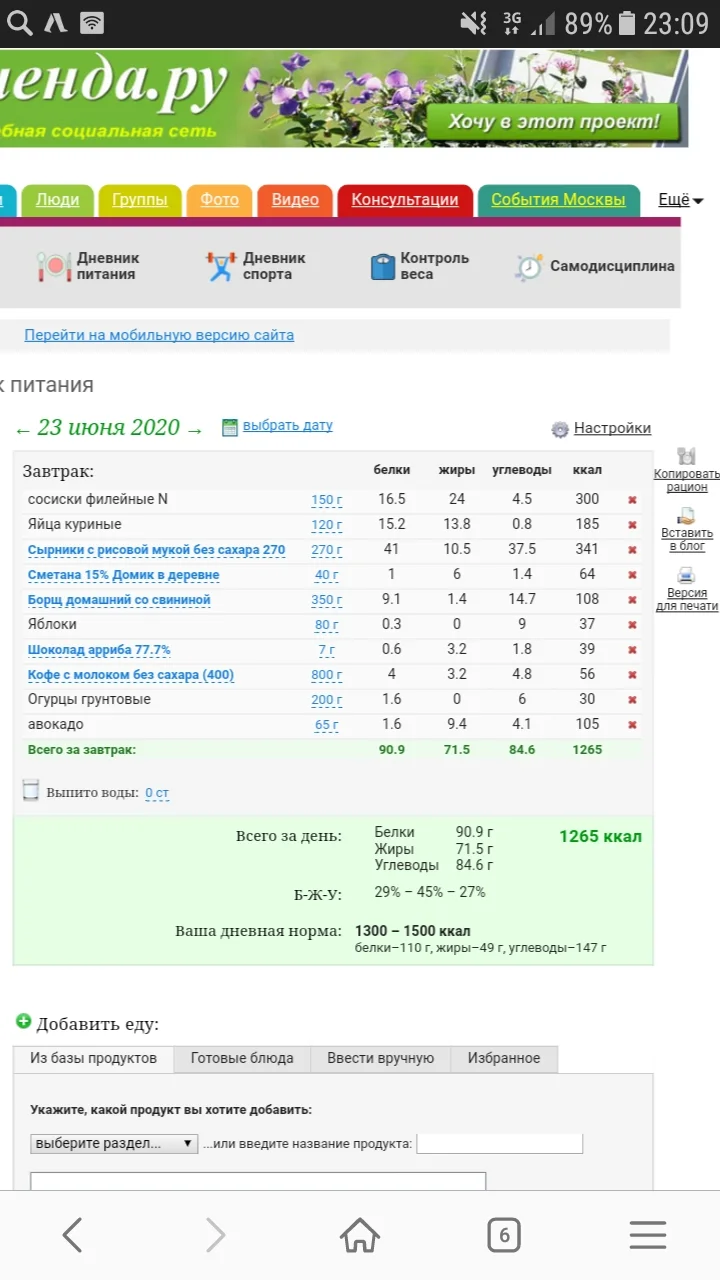720x1280 pixels.
Task: Click the green plus icon near Добавить еду
Action: [24, 1021]
